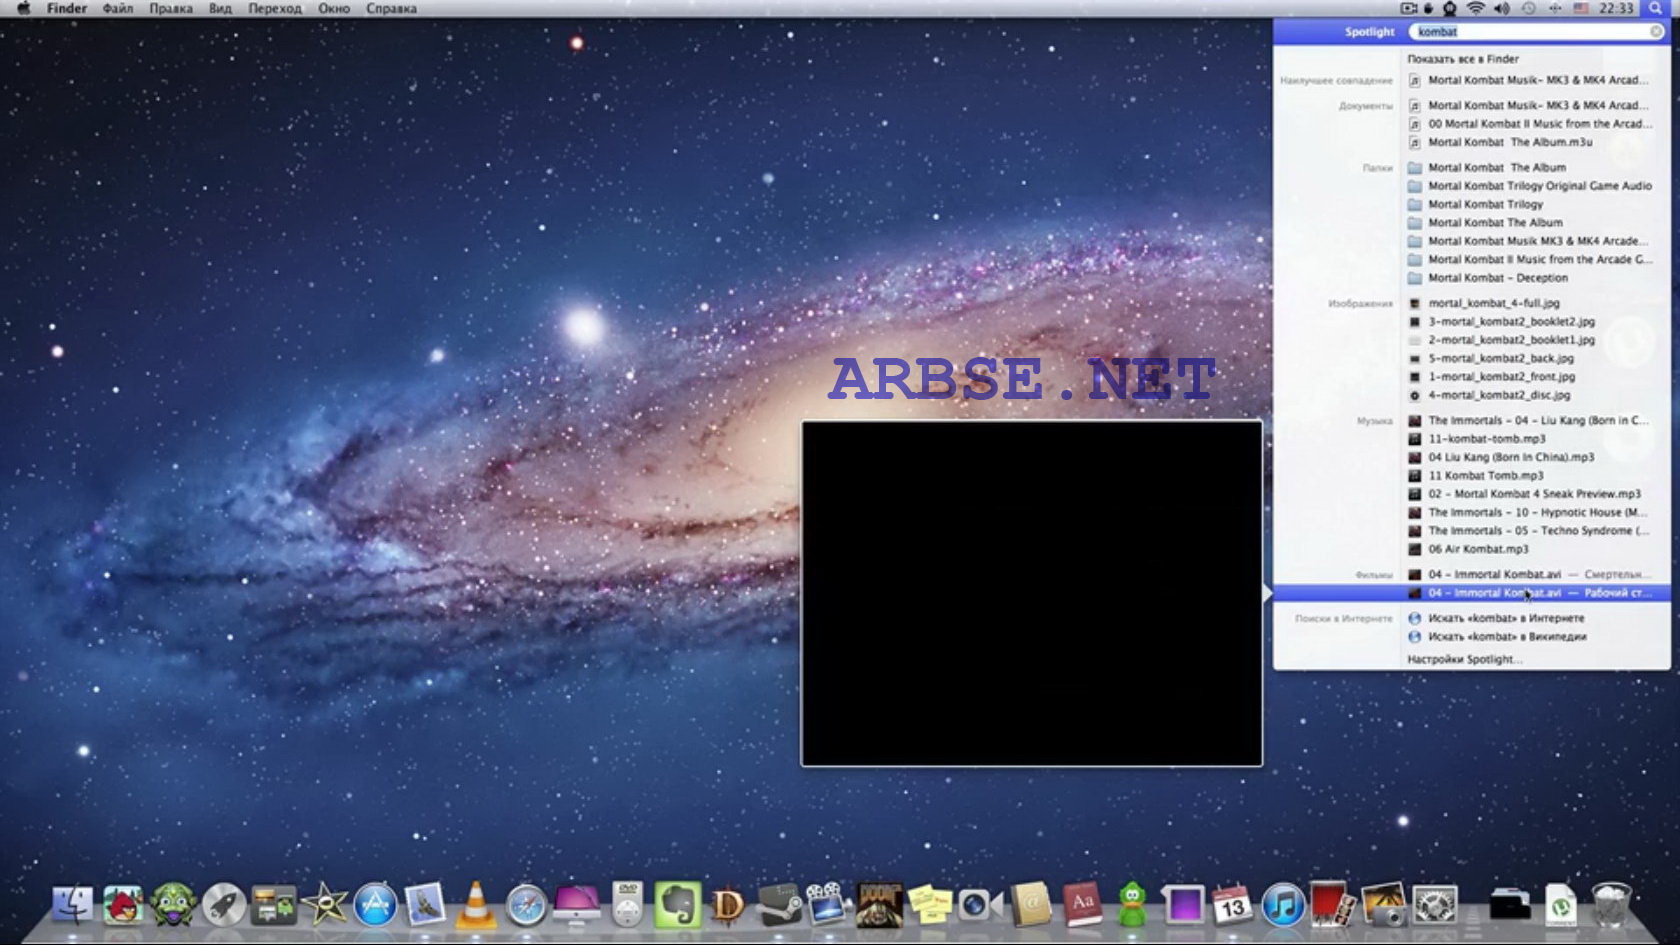This screenshot has width=1680, height=945.
Task: Open Mission Control from the Dock
Action: coord(274,905)
